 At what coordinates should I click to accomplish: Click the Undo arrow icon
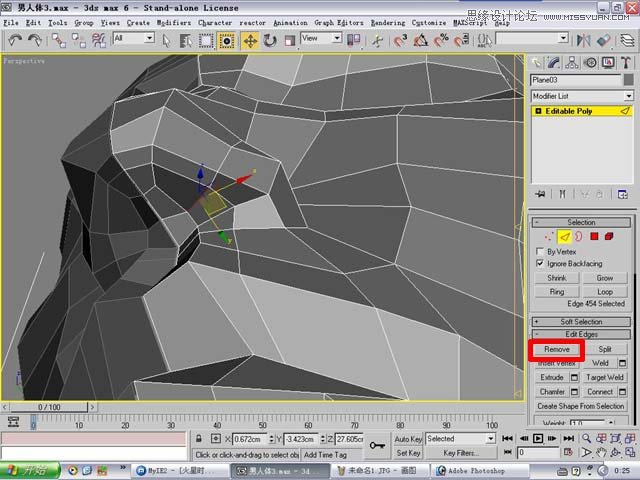tap(15, 40)
